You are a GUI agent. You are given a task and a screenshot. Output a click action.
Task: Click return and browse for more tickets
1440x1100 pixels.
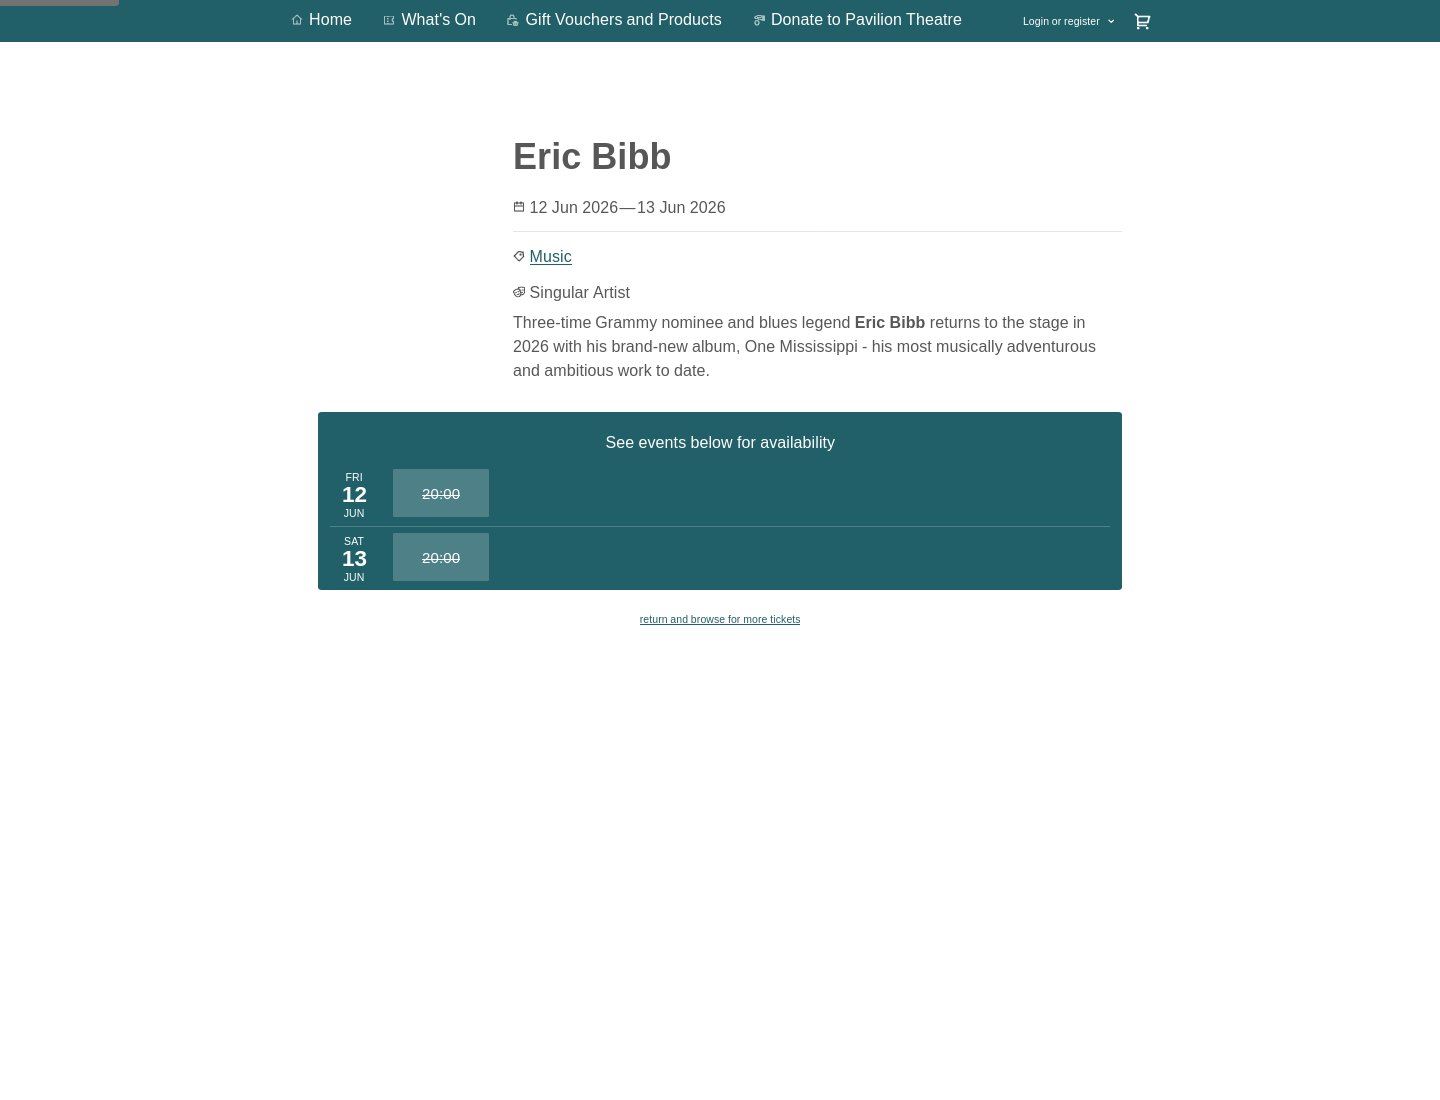tap(720, 619)
